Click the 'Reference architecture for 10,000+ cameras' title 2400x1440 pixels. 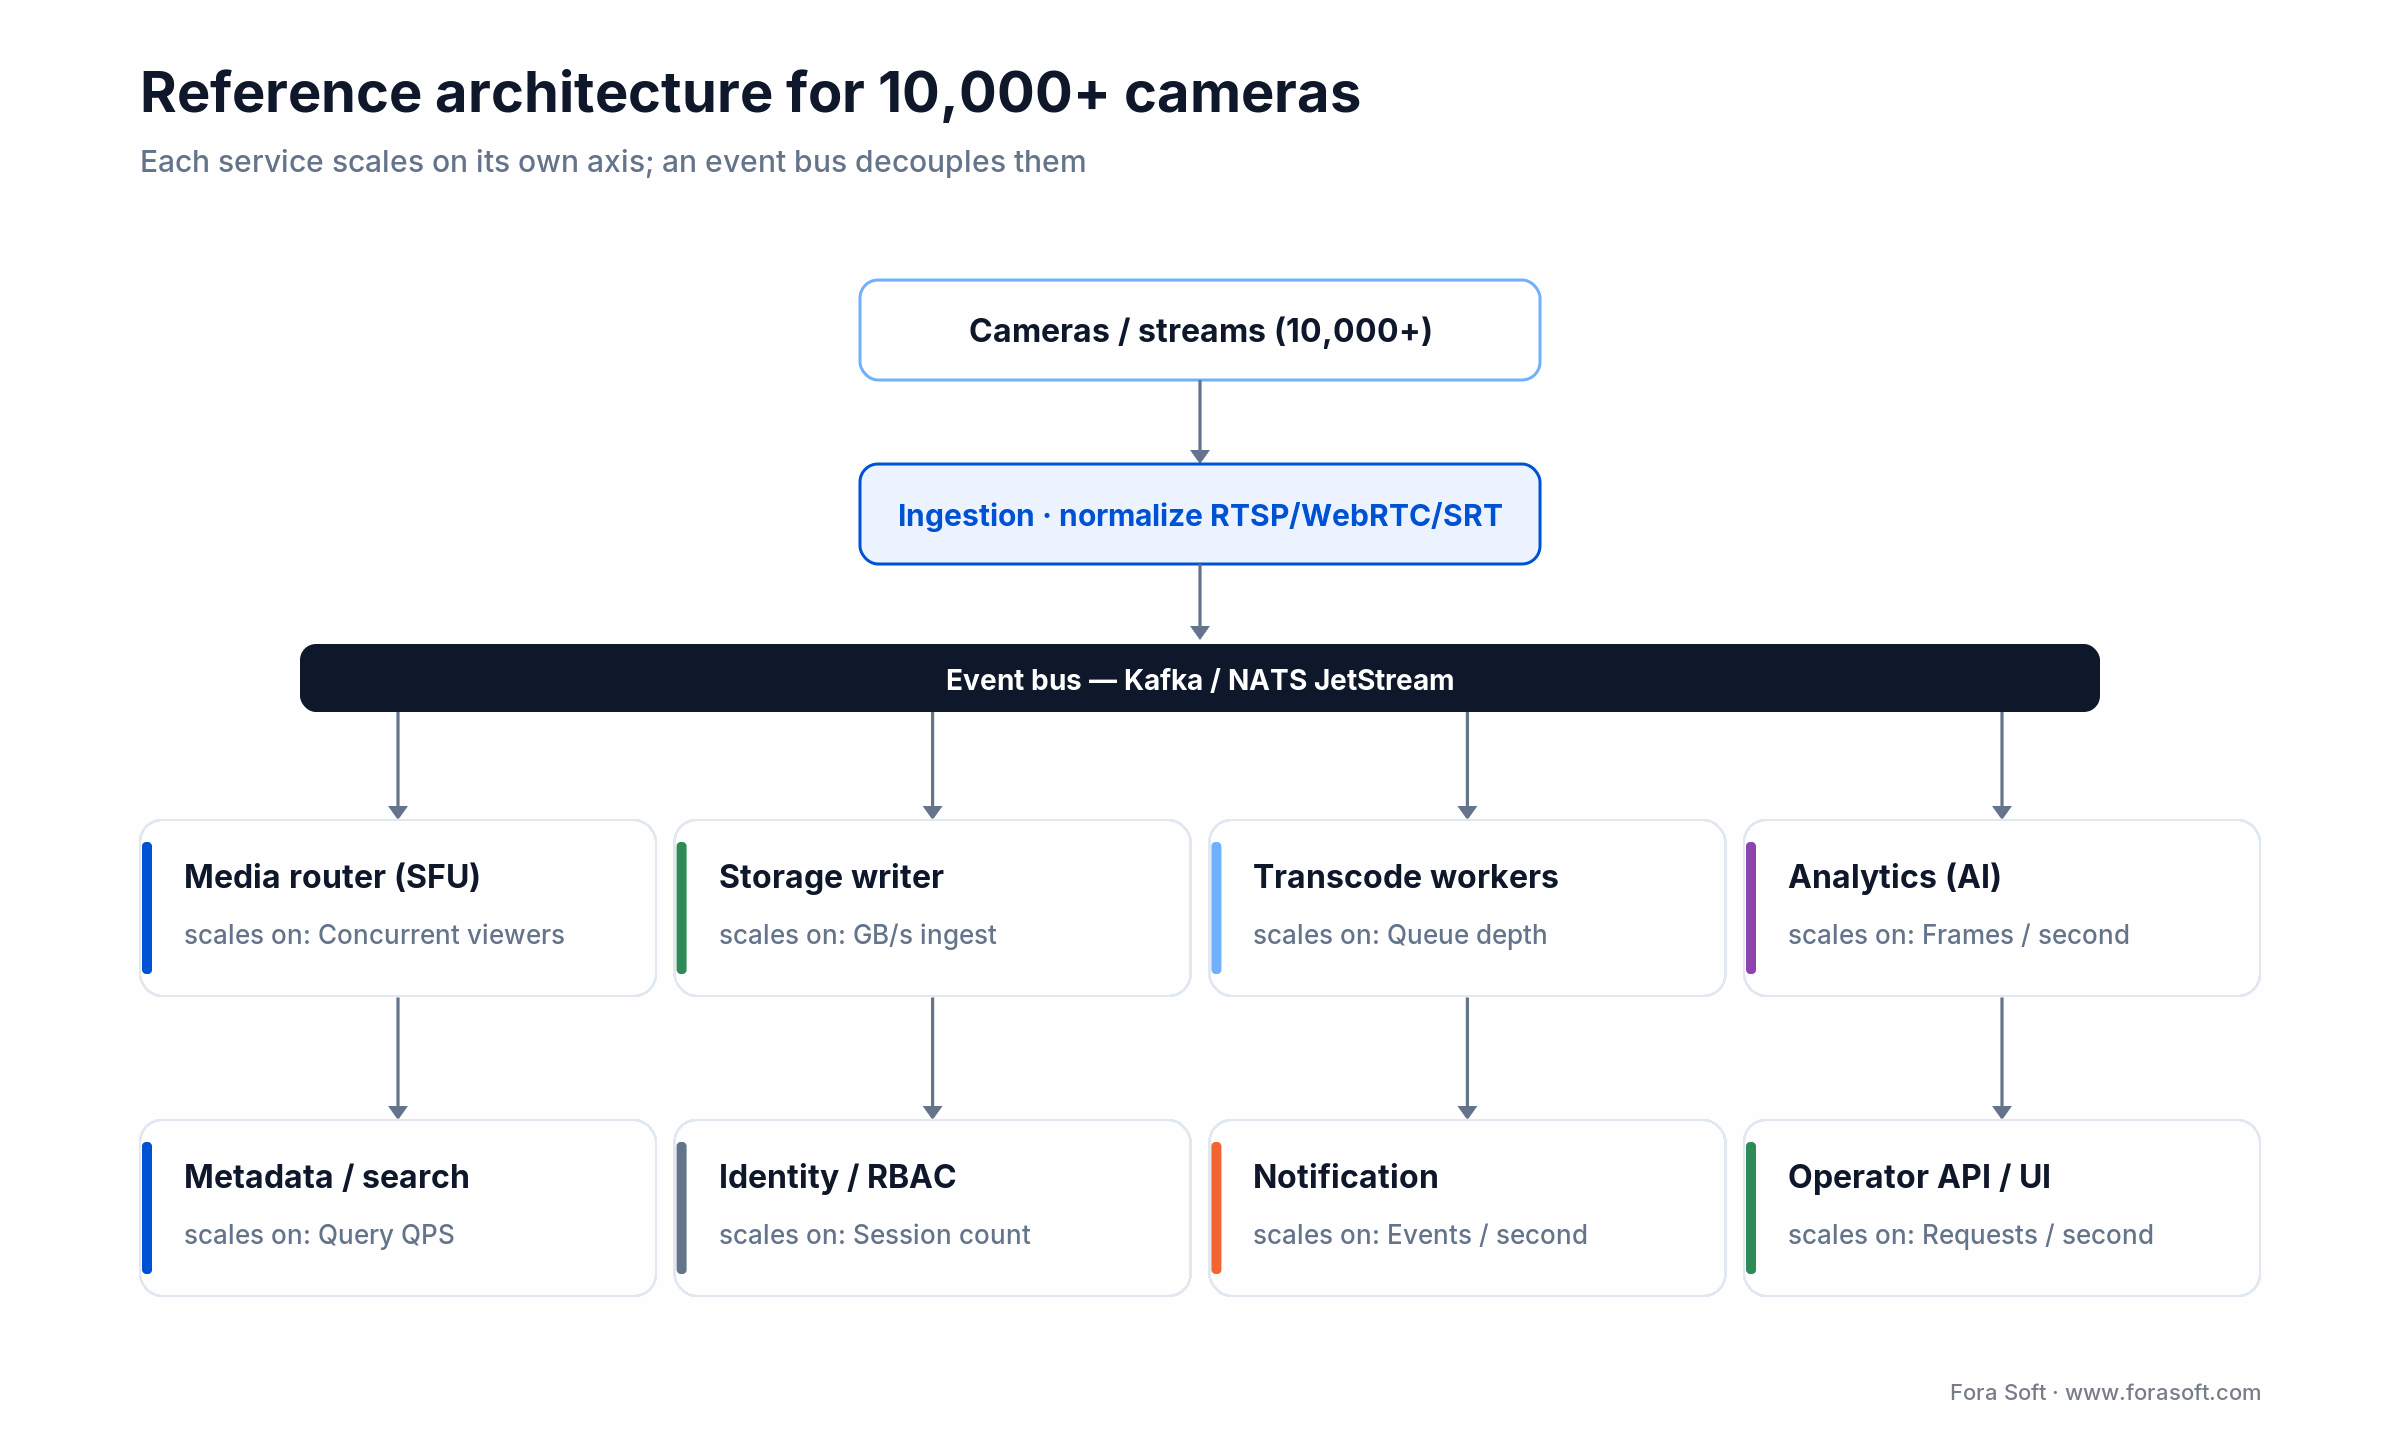click(x=750, y=93)
